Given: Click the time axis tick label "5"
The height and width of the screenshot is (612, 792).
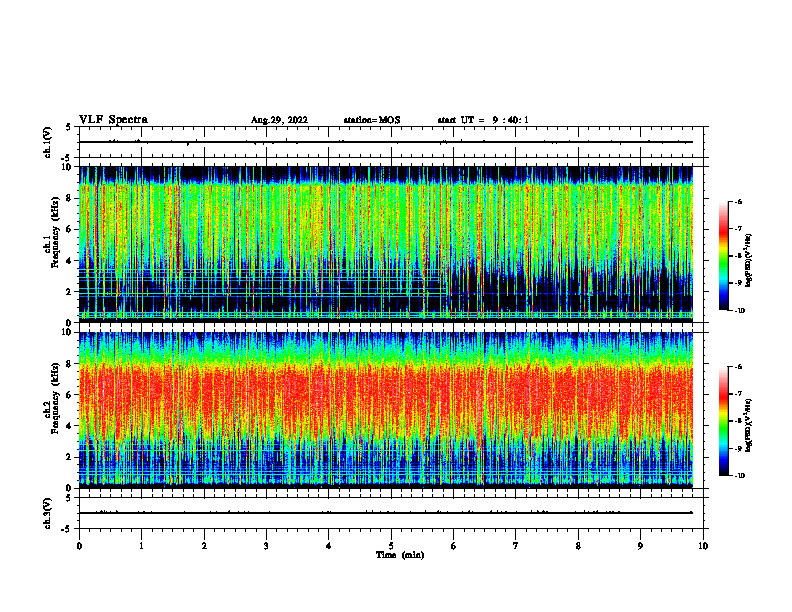Looking at the screenshot, I should [391, 546].
